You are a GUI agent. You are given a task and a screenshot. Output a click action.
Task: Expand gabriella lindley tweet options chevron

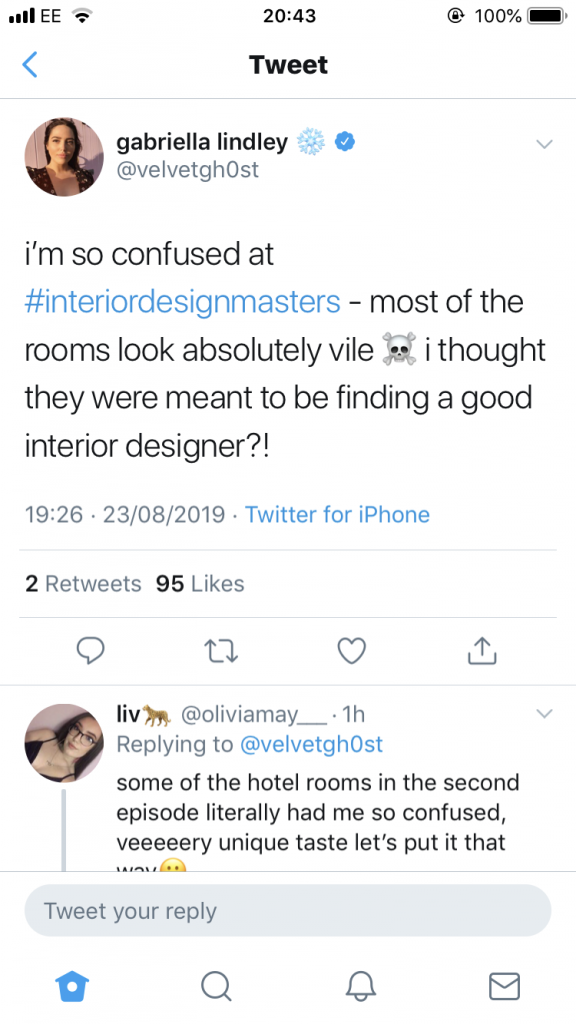point(544,144)
